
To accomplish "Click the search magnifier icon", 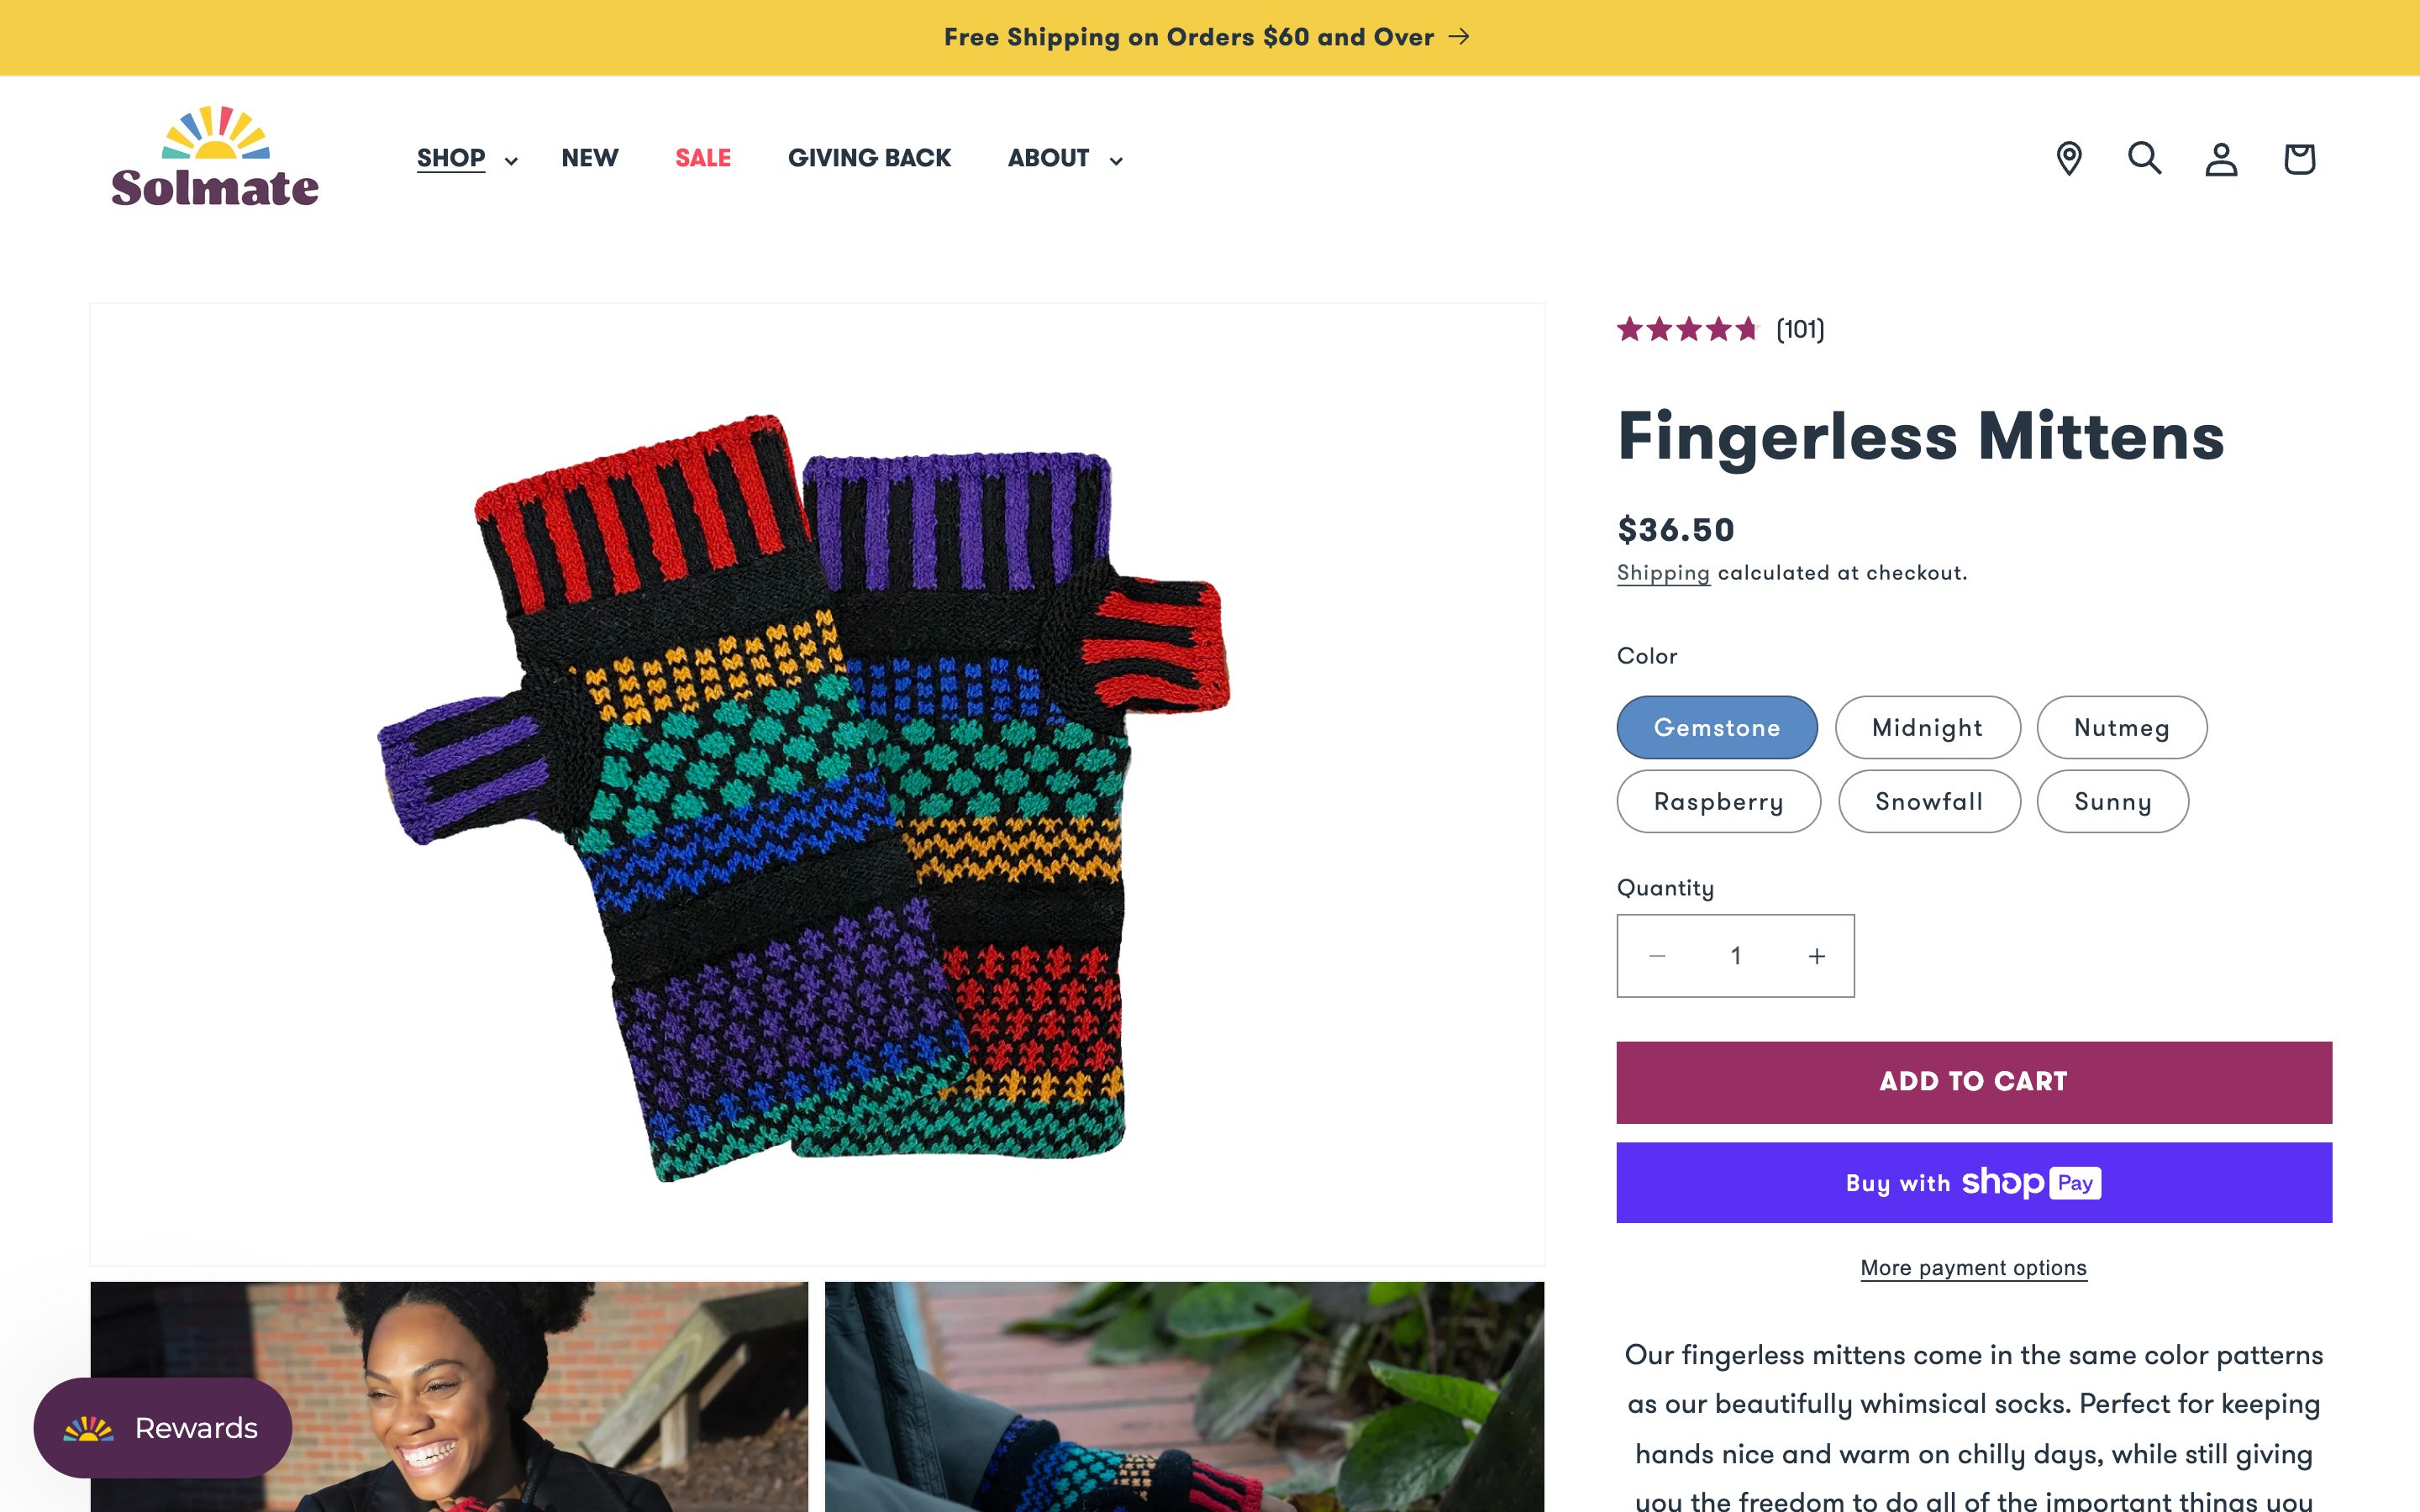I will click(2144, 158).
